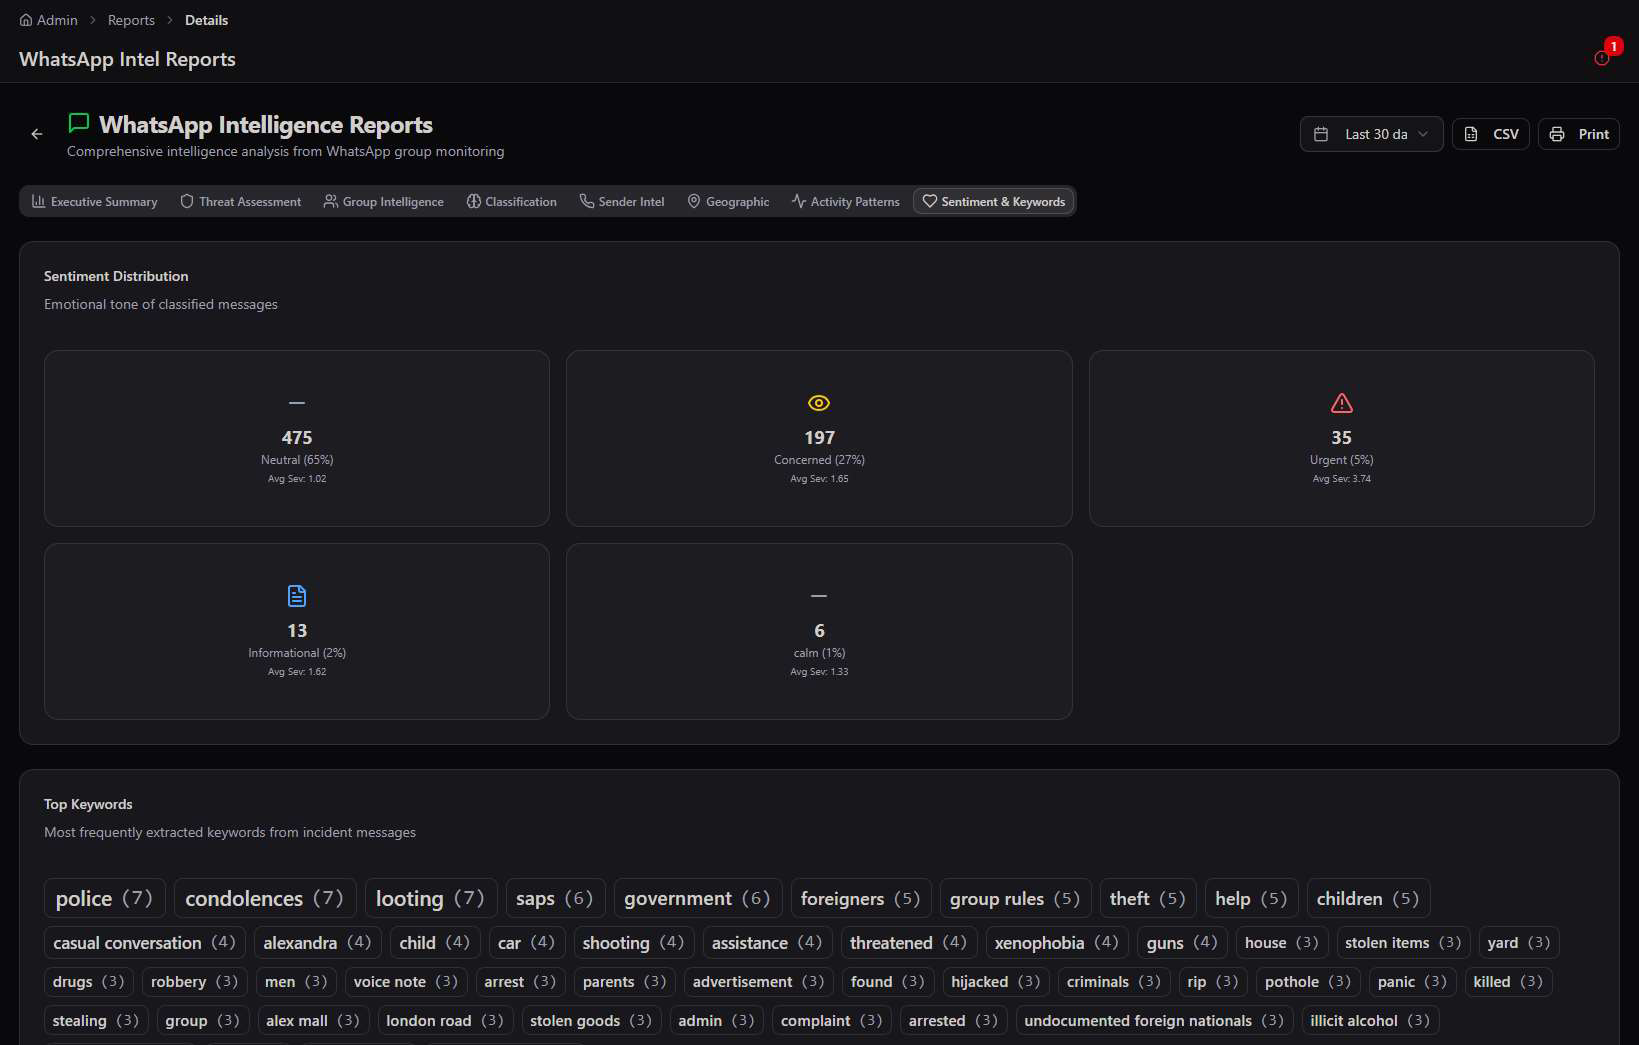Click the looting (7) keyword tag
The image size is (1639, 1045).
[x=430, y=898]
